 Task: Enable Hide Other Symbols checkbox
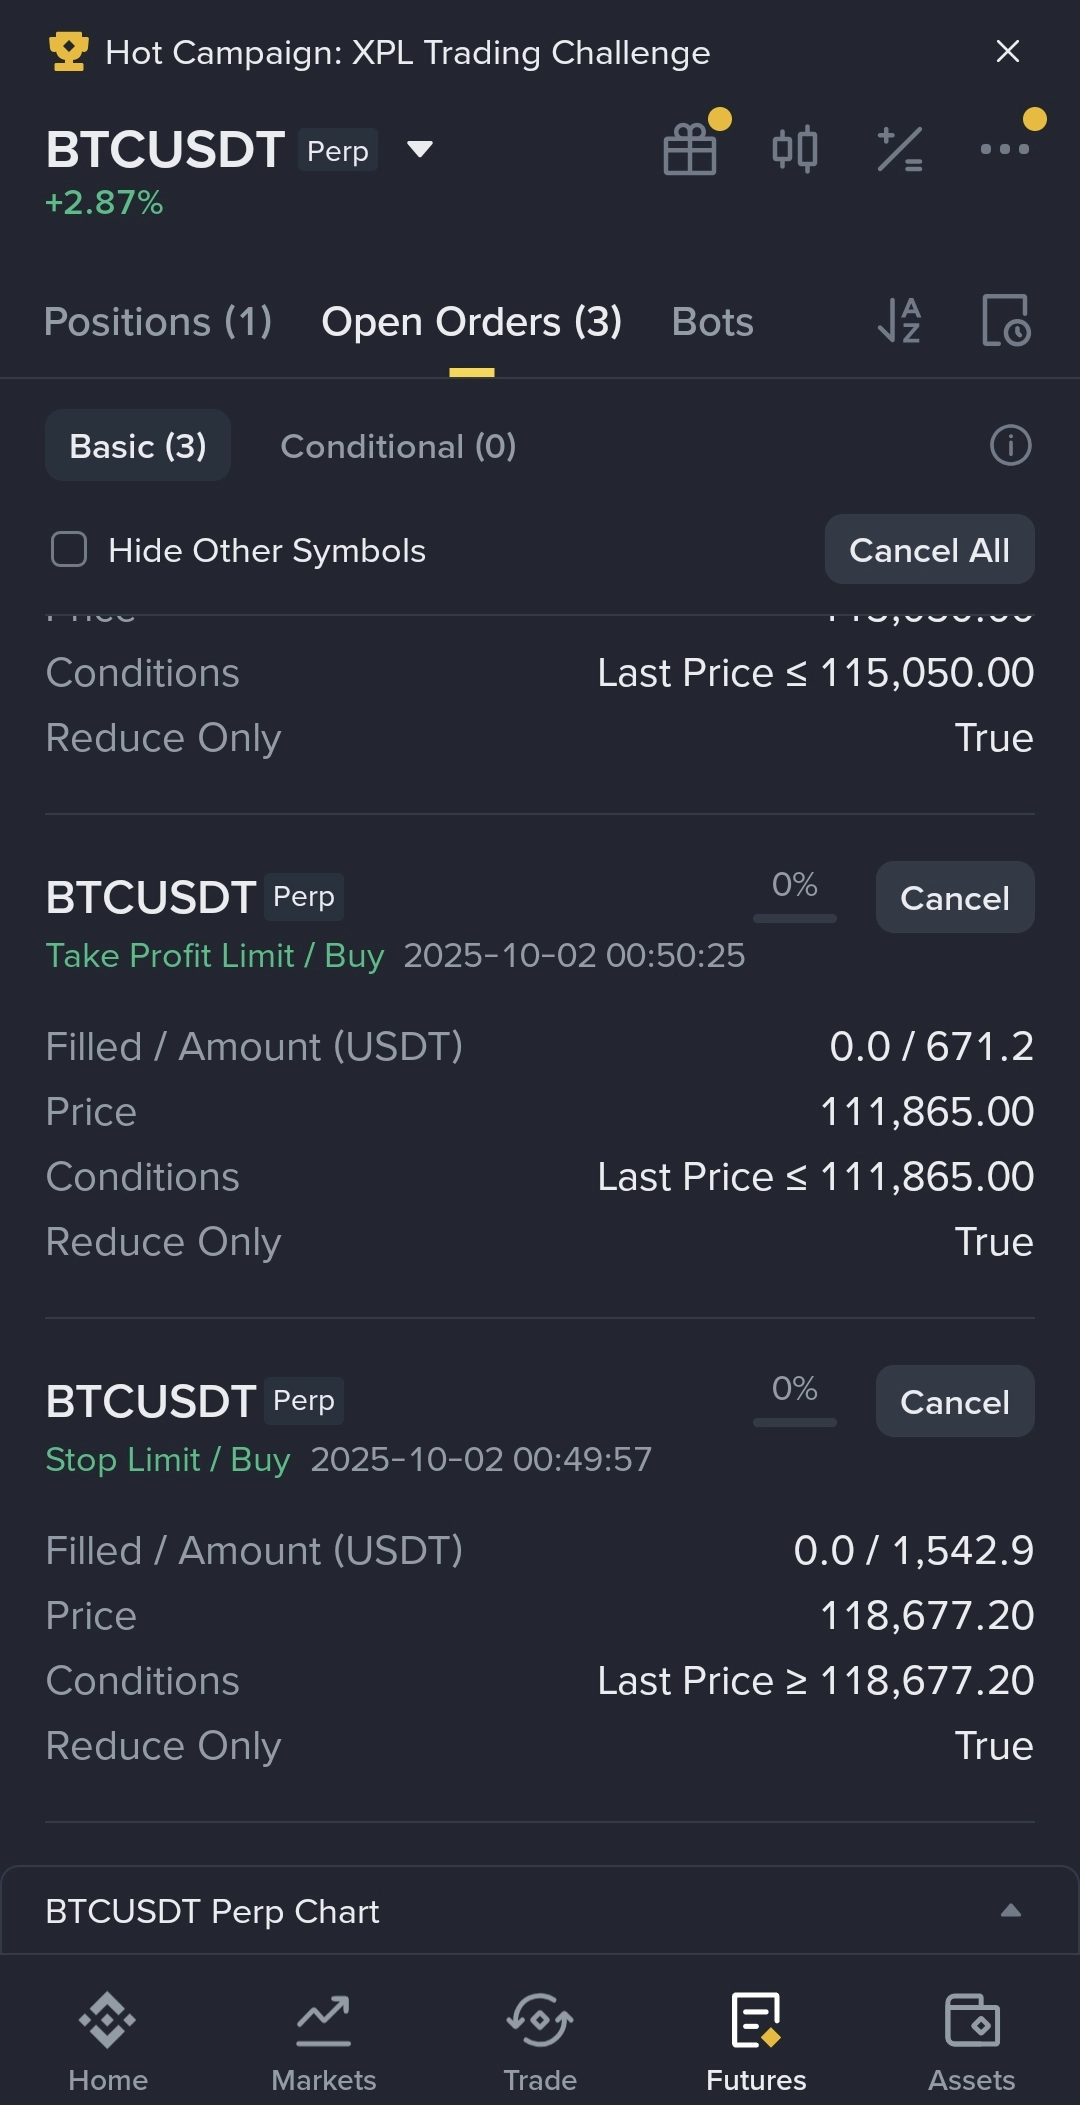[x=69, y=549]
